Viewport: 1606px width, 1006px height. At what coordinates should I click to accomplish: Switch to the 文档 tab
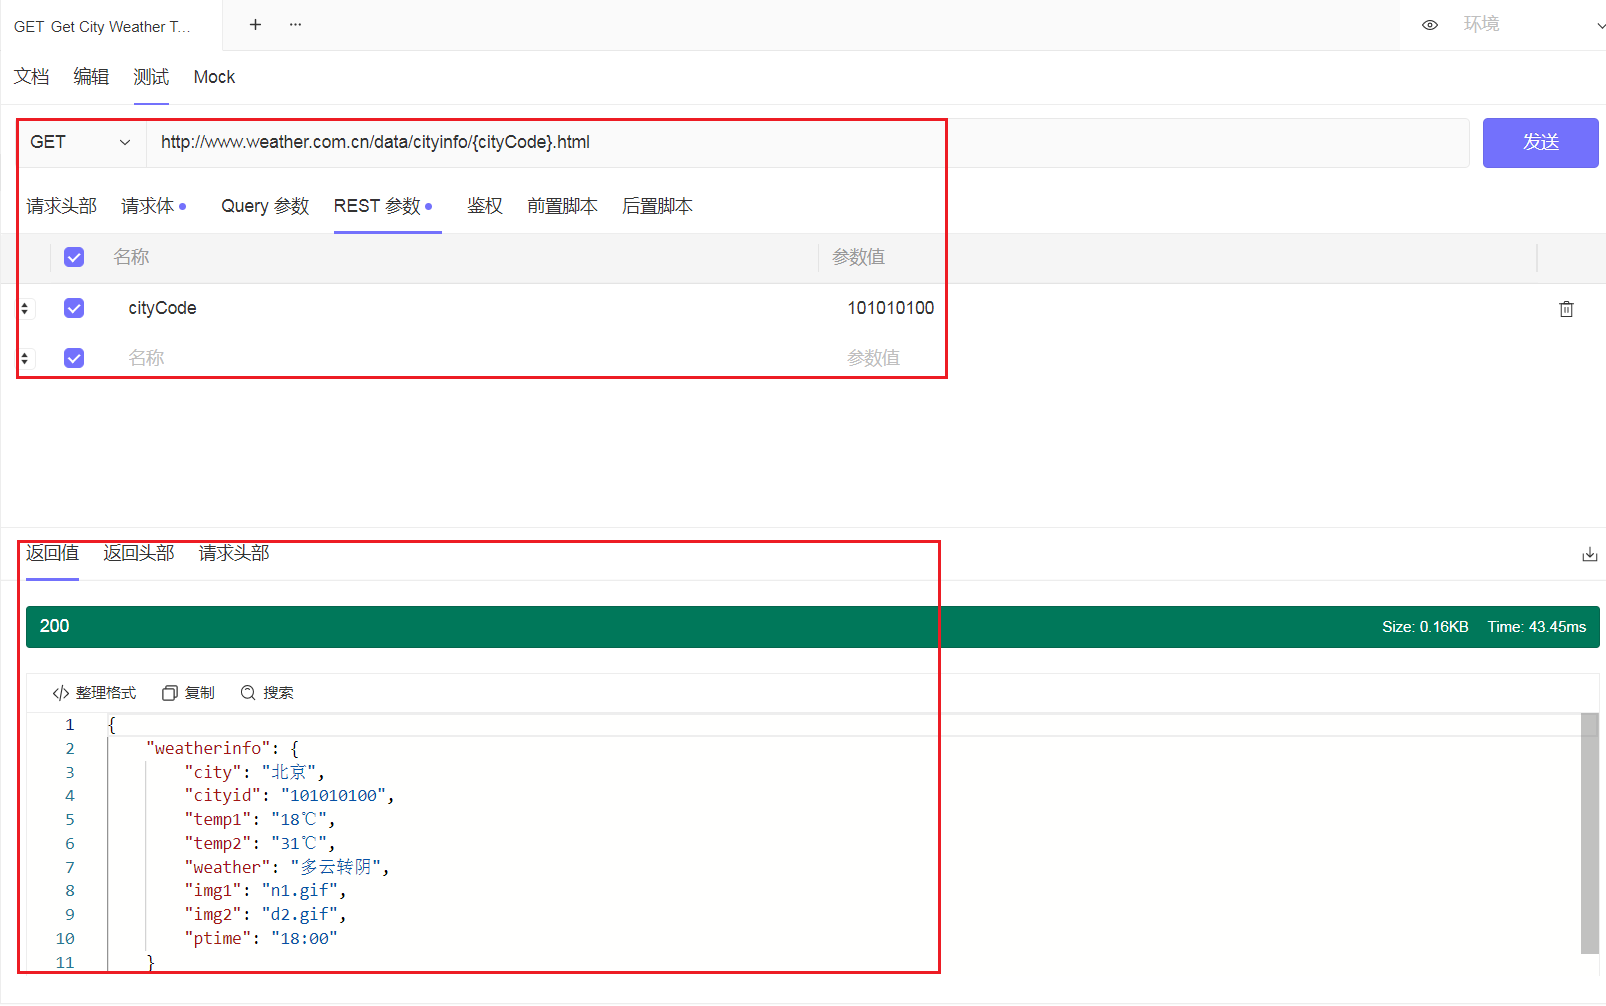coord(31,77)
